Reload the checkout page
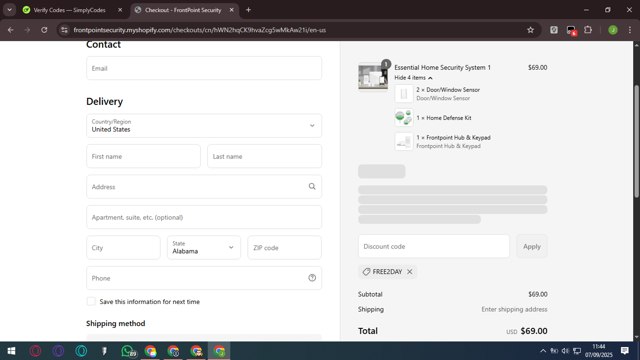This screenshot has height=360, width=640. point(44,30)
